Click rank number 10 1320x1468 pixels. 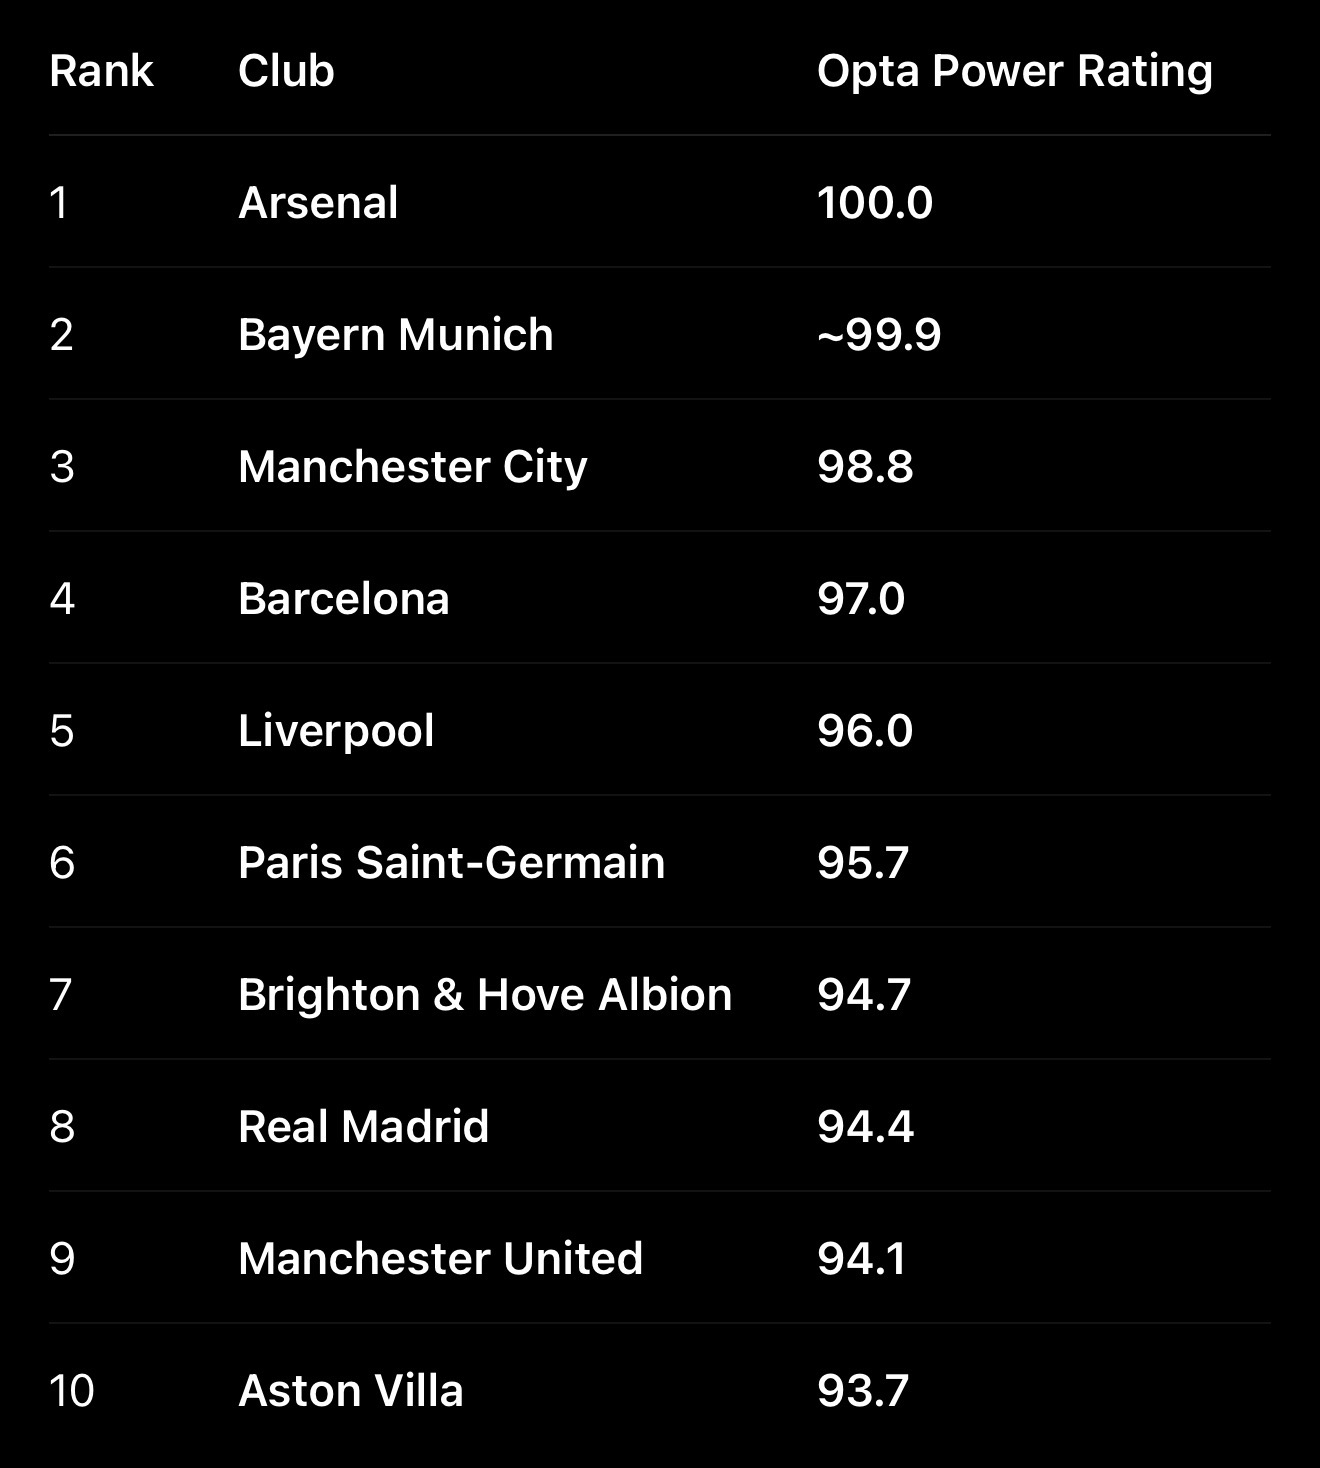click(x=72, y=1391)
